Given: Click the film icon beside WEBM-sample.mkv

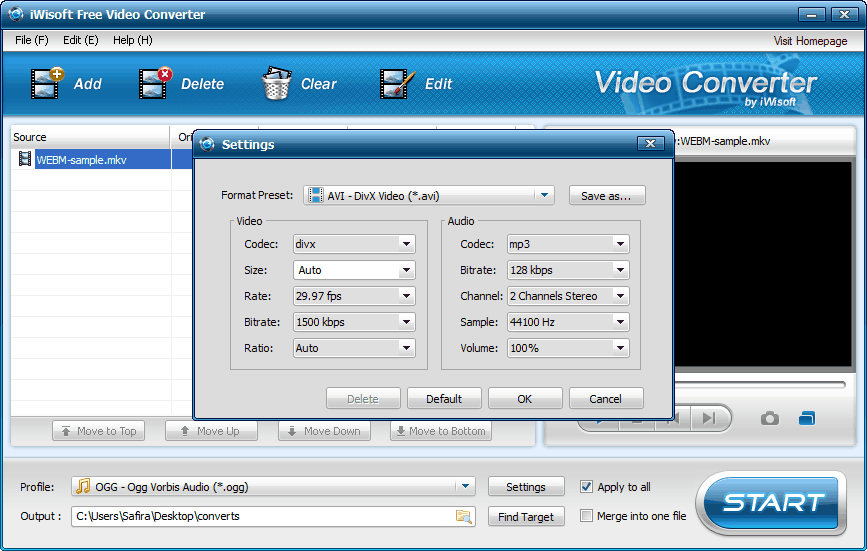Looking at the screenshot, I should pos(25,159).
